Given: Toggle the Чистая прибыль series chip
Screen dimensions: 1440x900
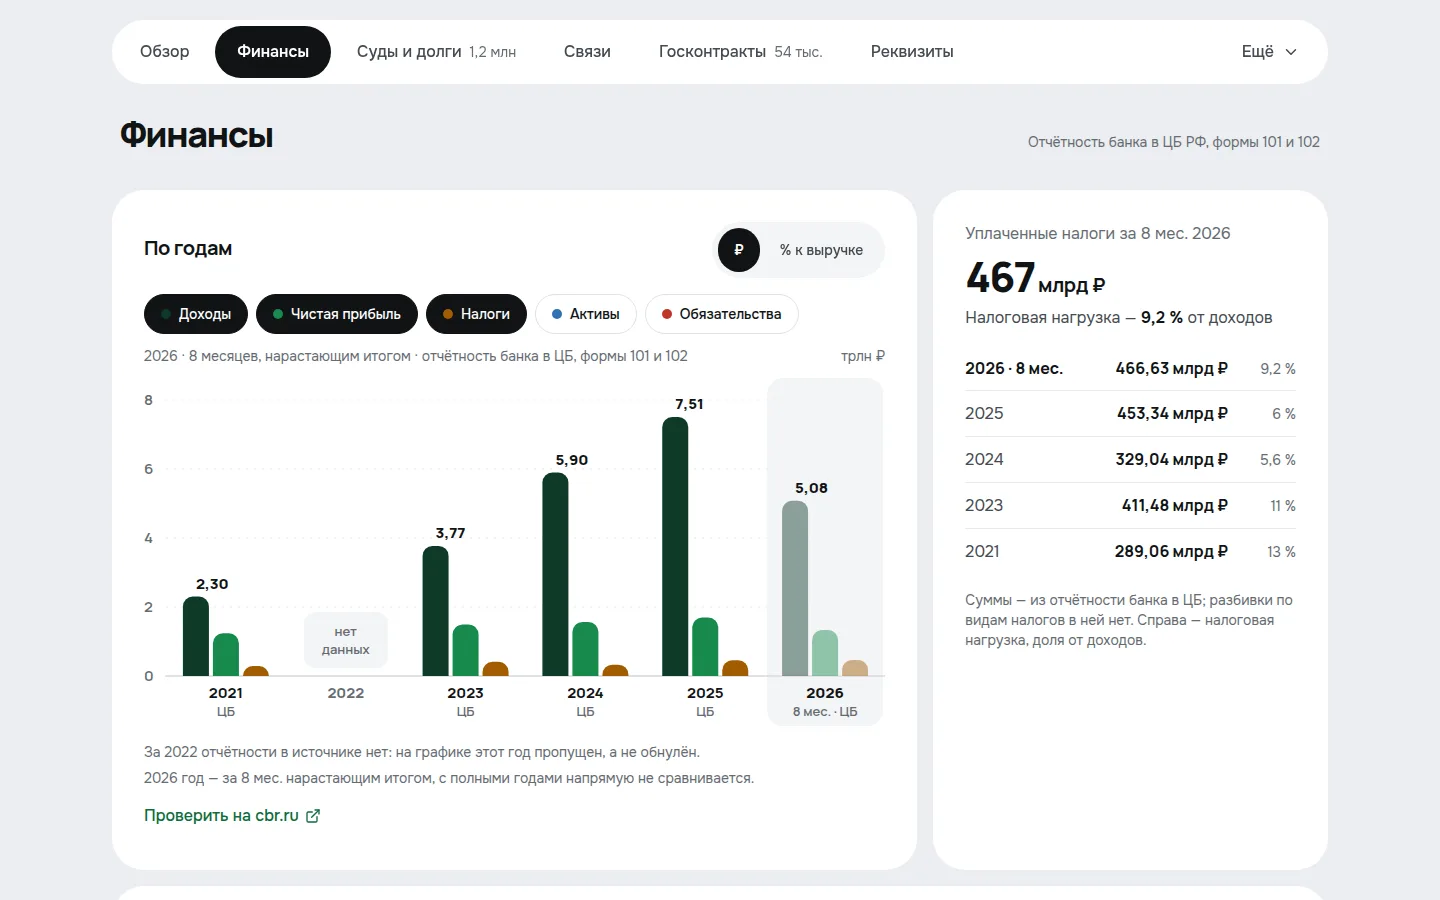Looking at the screenshot, I should click(x=337, y=314).
